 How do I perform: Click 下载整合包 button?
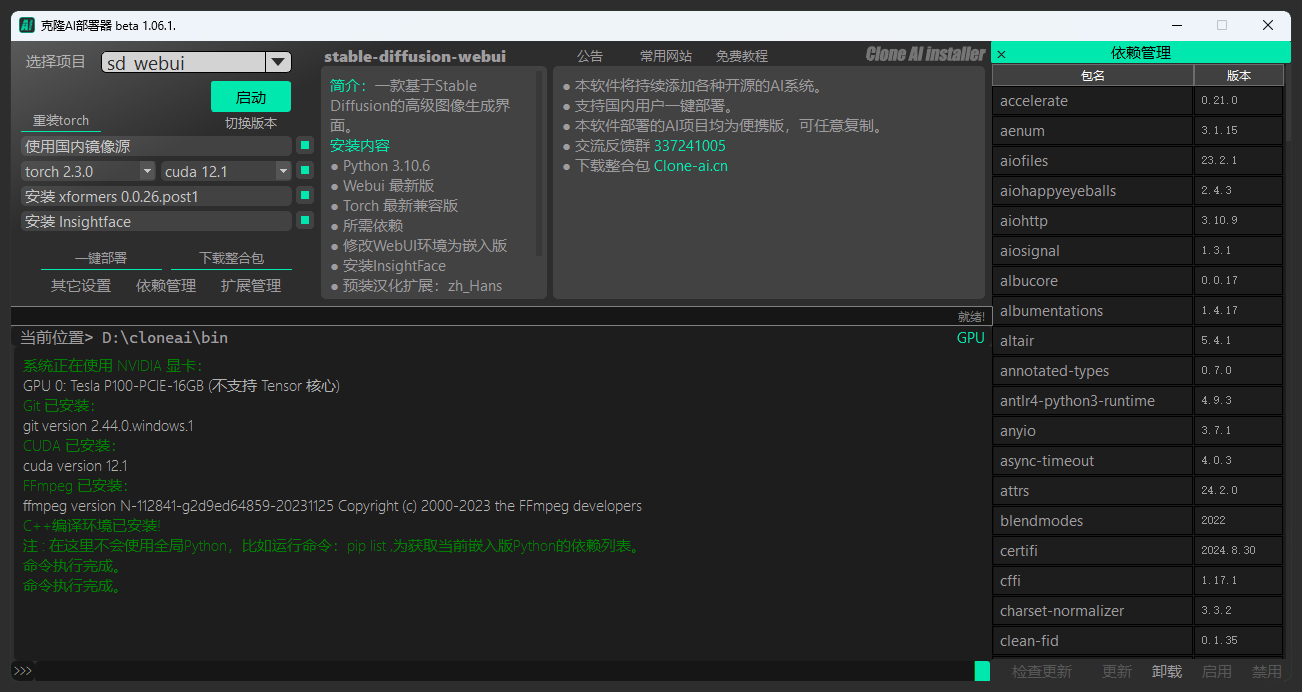pos(231,258)
